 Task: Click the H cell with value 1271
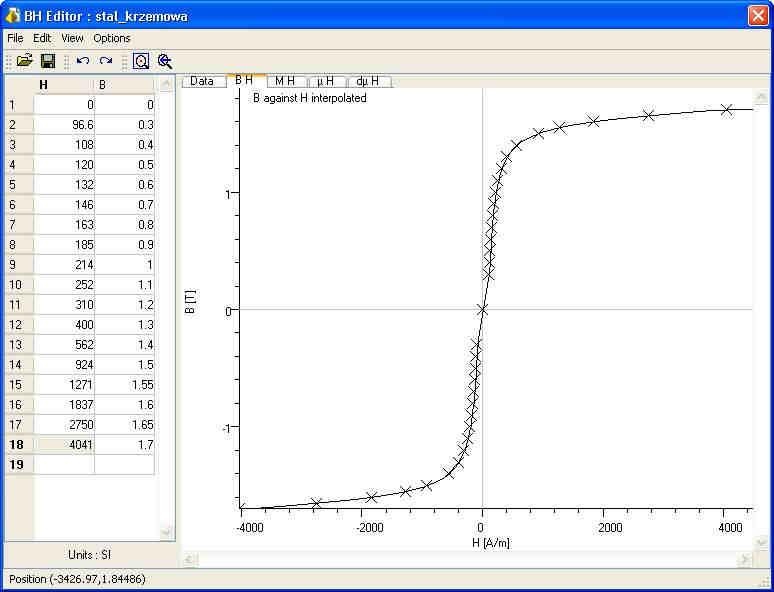[64, 385]
